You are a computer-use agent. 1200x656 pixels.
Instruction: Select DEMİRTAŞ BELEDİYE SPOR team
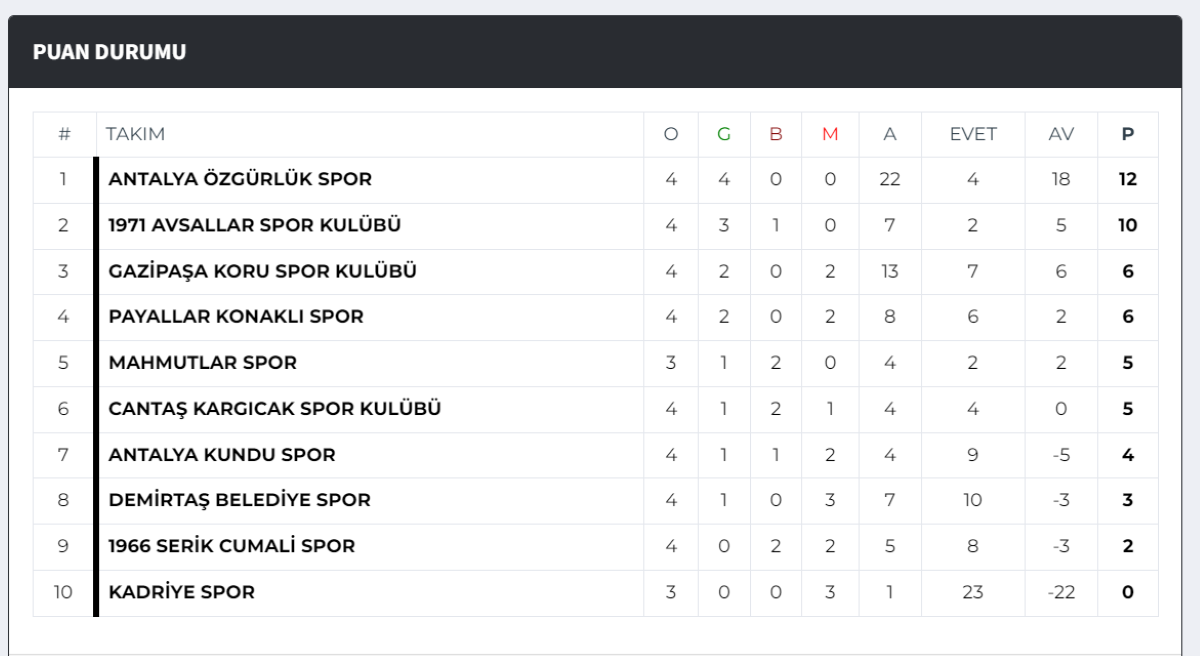pyautogui.click(x=239, y=500)
